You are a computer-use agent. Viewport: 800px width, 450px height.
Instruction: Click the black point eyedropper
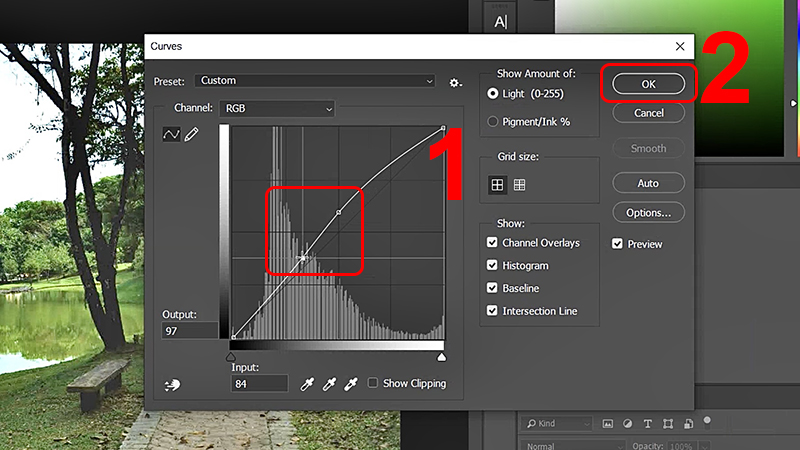(x=307, y=384)
